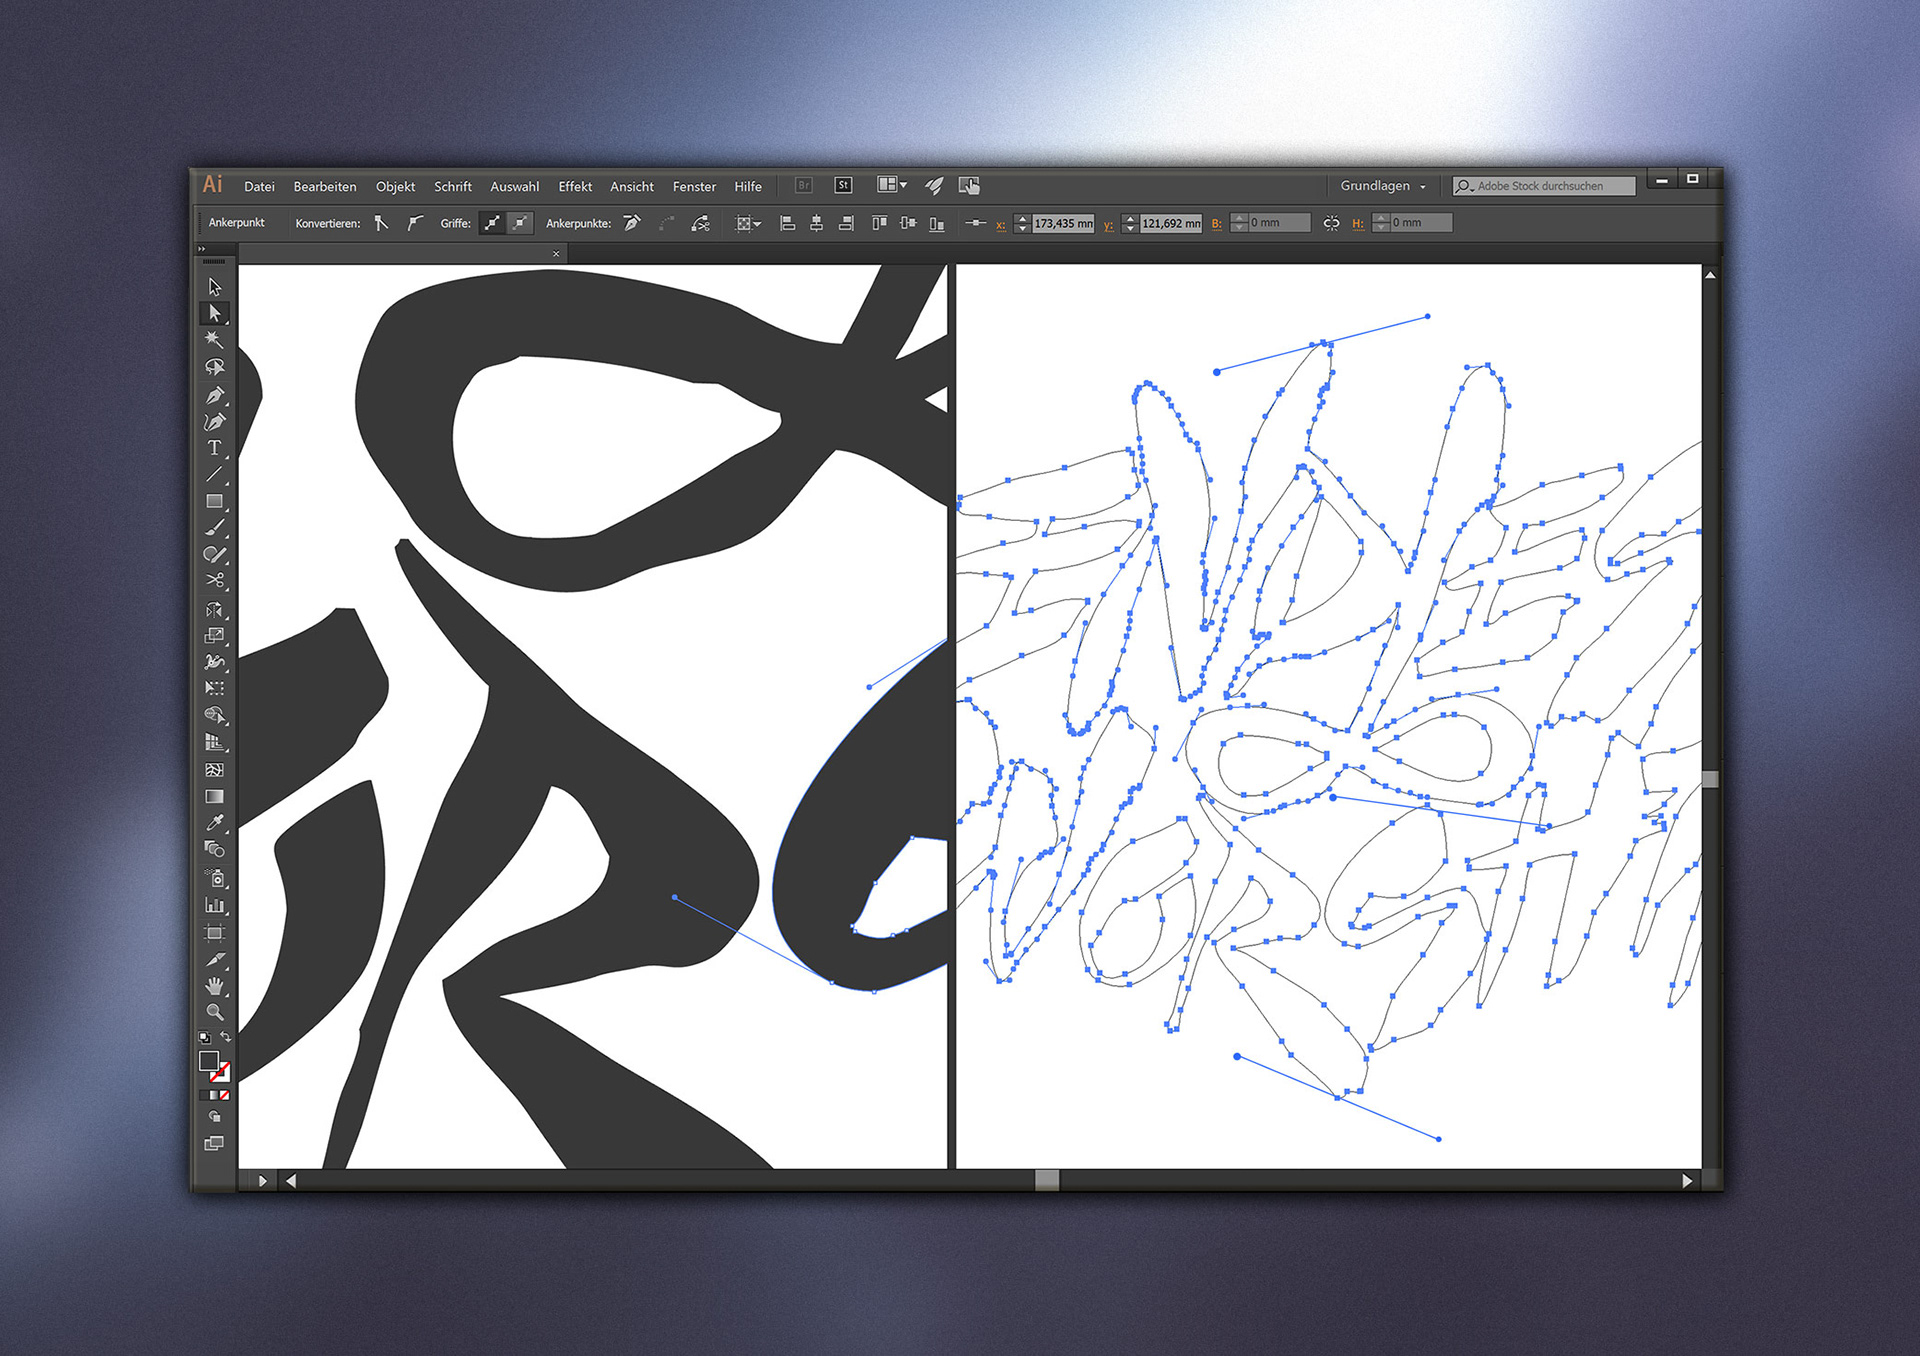Choose the Scissors tool
The height and width of the screenshot is (1356, 1920).
click(x=214, y=580)
